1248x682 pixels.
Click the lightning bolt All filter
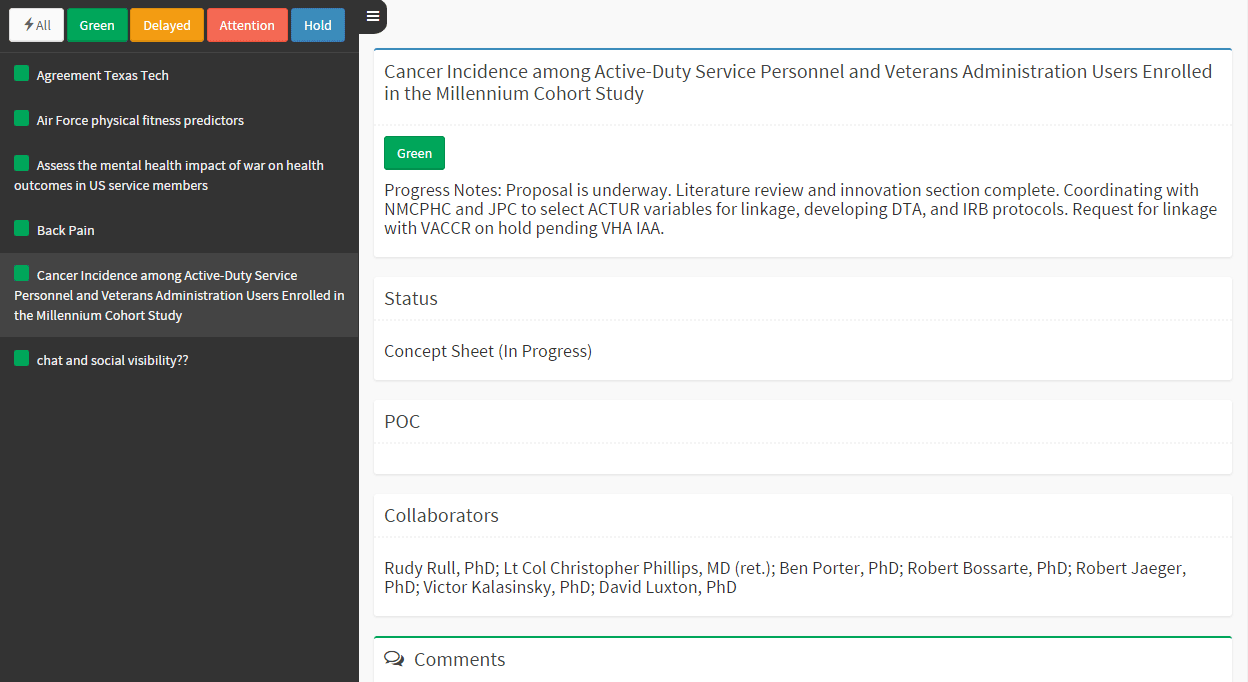tap(37, 25)
